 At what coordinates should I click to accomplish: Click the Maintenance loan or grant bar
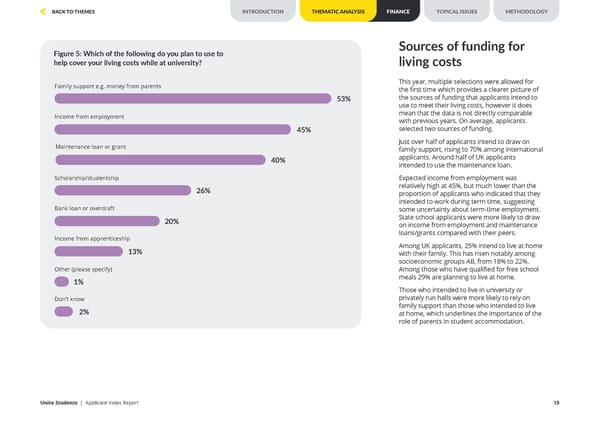point(160,160)
